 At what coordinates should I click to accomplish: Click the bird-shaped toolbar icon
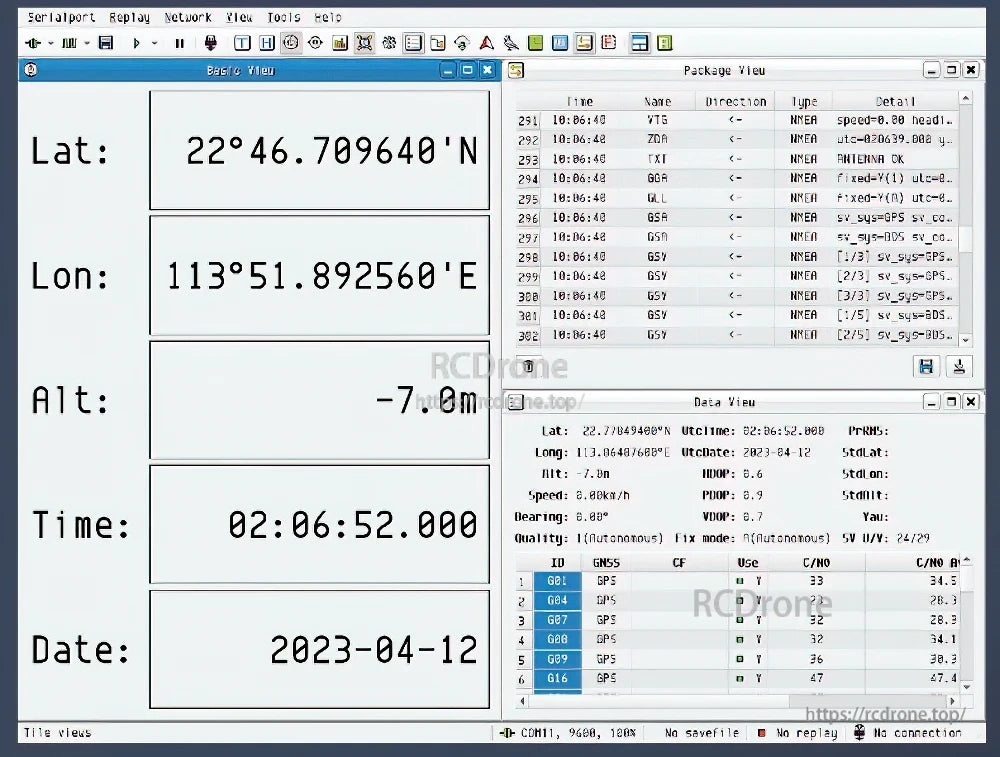(x=511, y=43)
